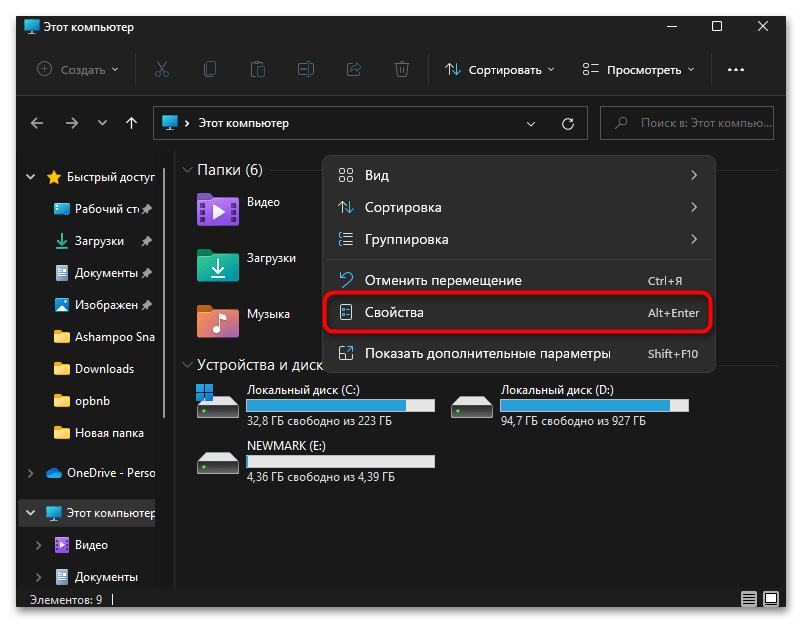Open the Просмотреть dropdown

coord(638,70)
